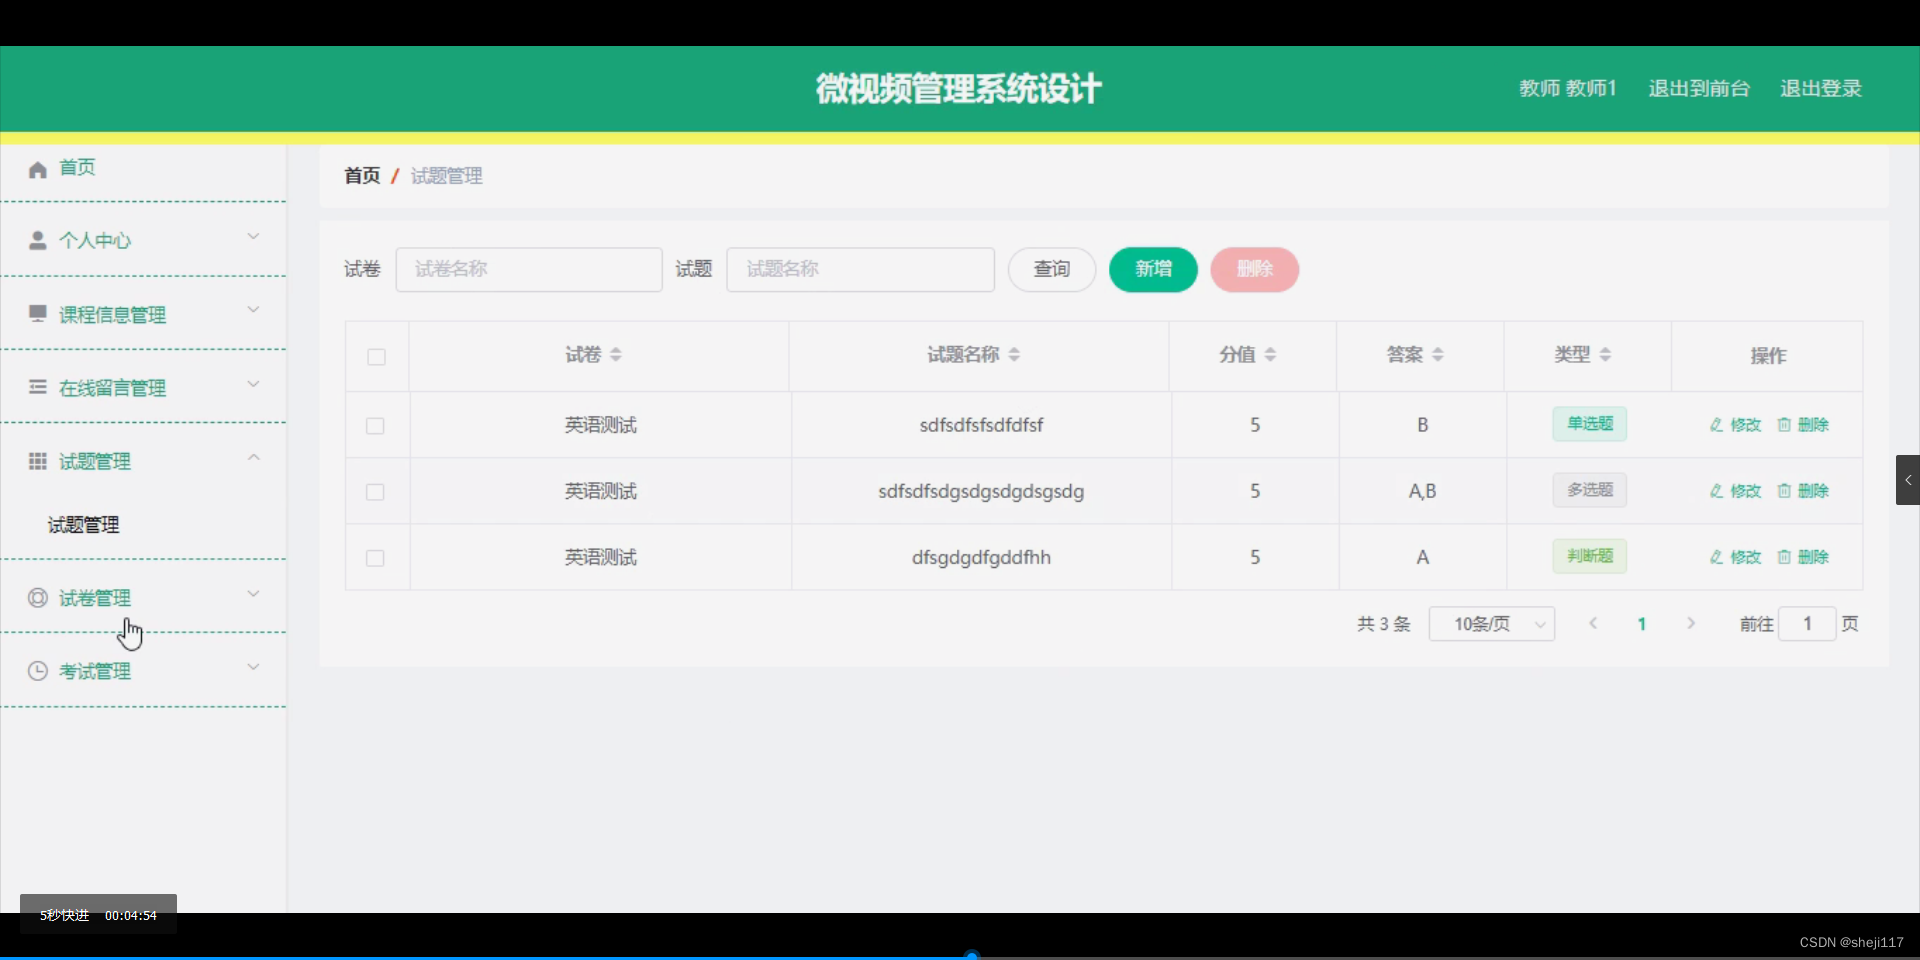The image size is (1920, 960).
Task: Click 退出登录 in the top menu
Action: pyautogui.click(x=1821, y=88)
